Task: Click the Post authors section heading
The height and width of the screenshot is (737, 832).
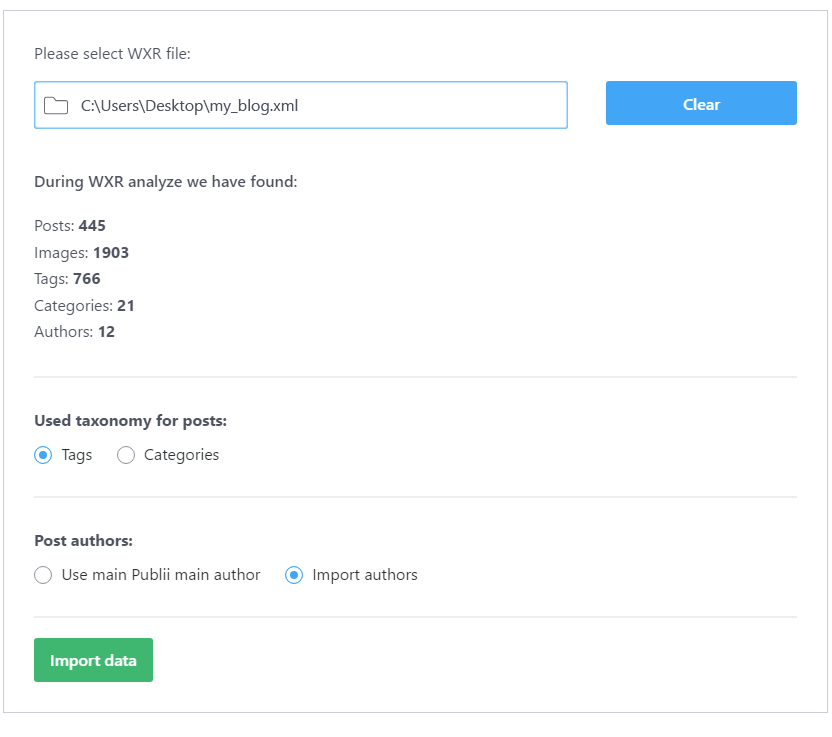Action: coord(83,540)
